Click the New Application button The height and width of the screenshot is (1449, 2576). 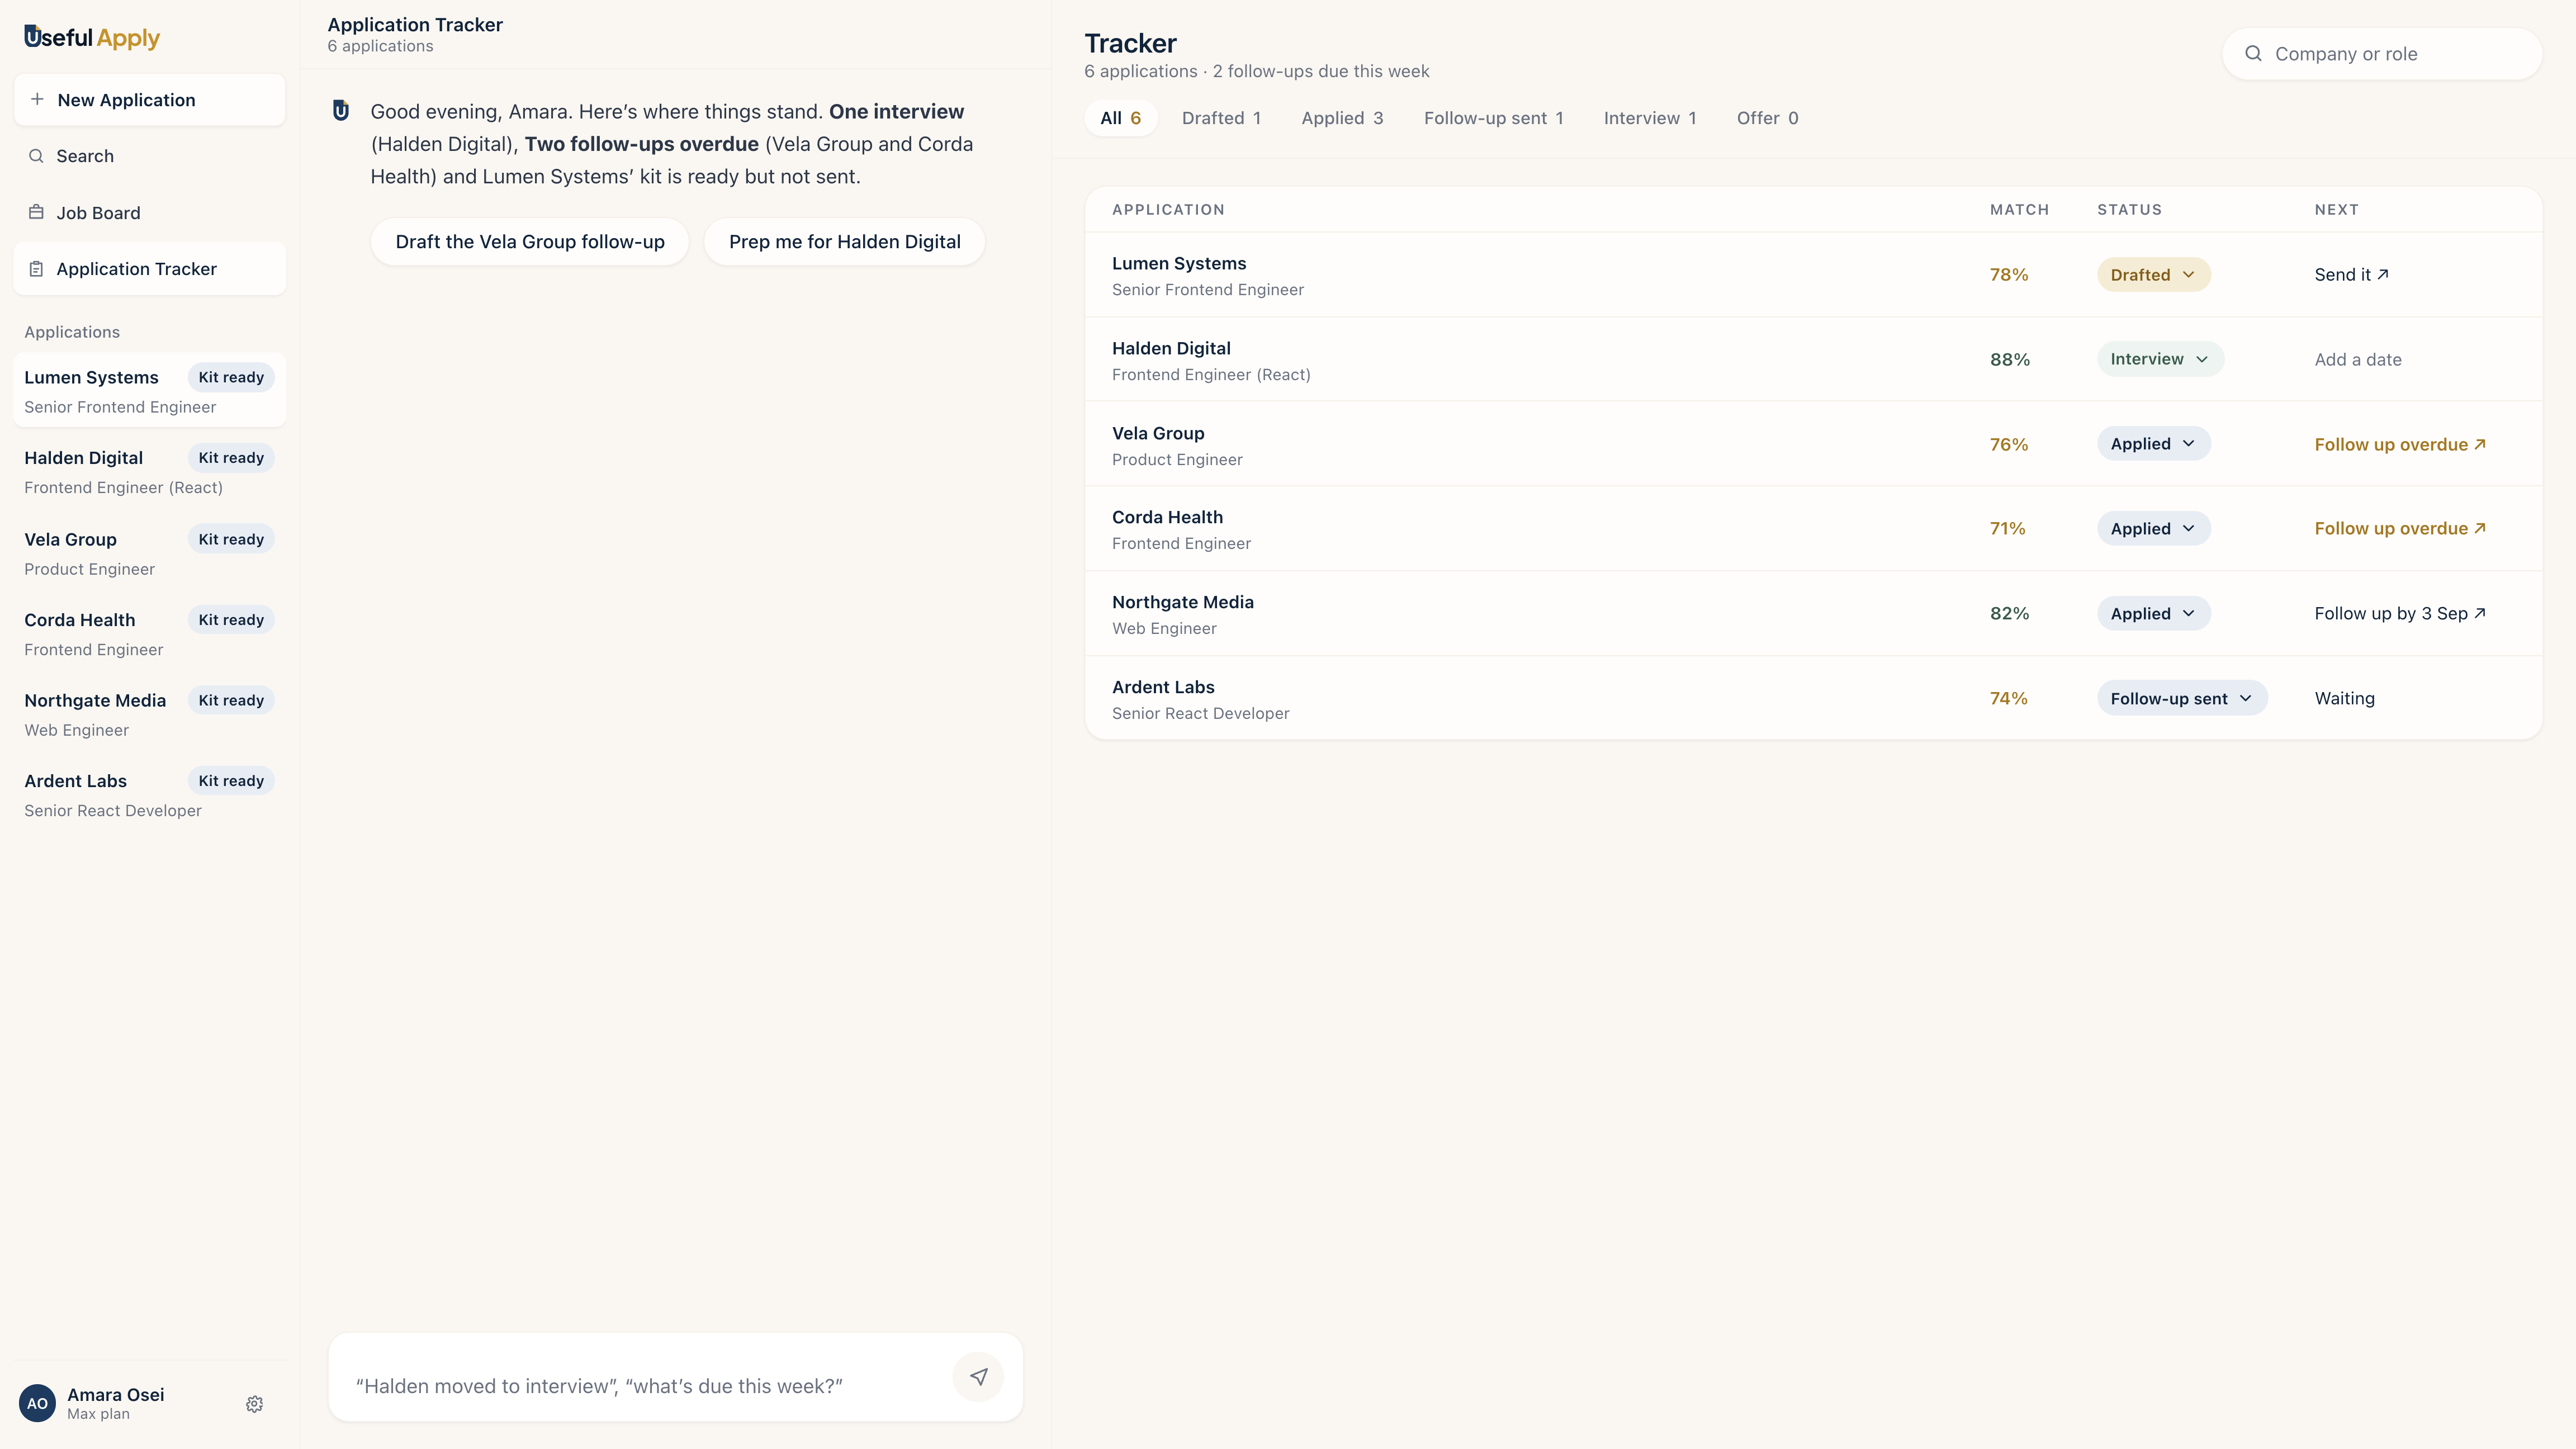coord(150,100)
